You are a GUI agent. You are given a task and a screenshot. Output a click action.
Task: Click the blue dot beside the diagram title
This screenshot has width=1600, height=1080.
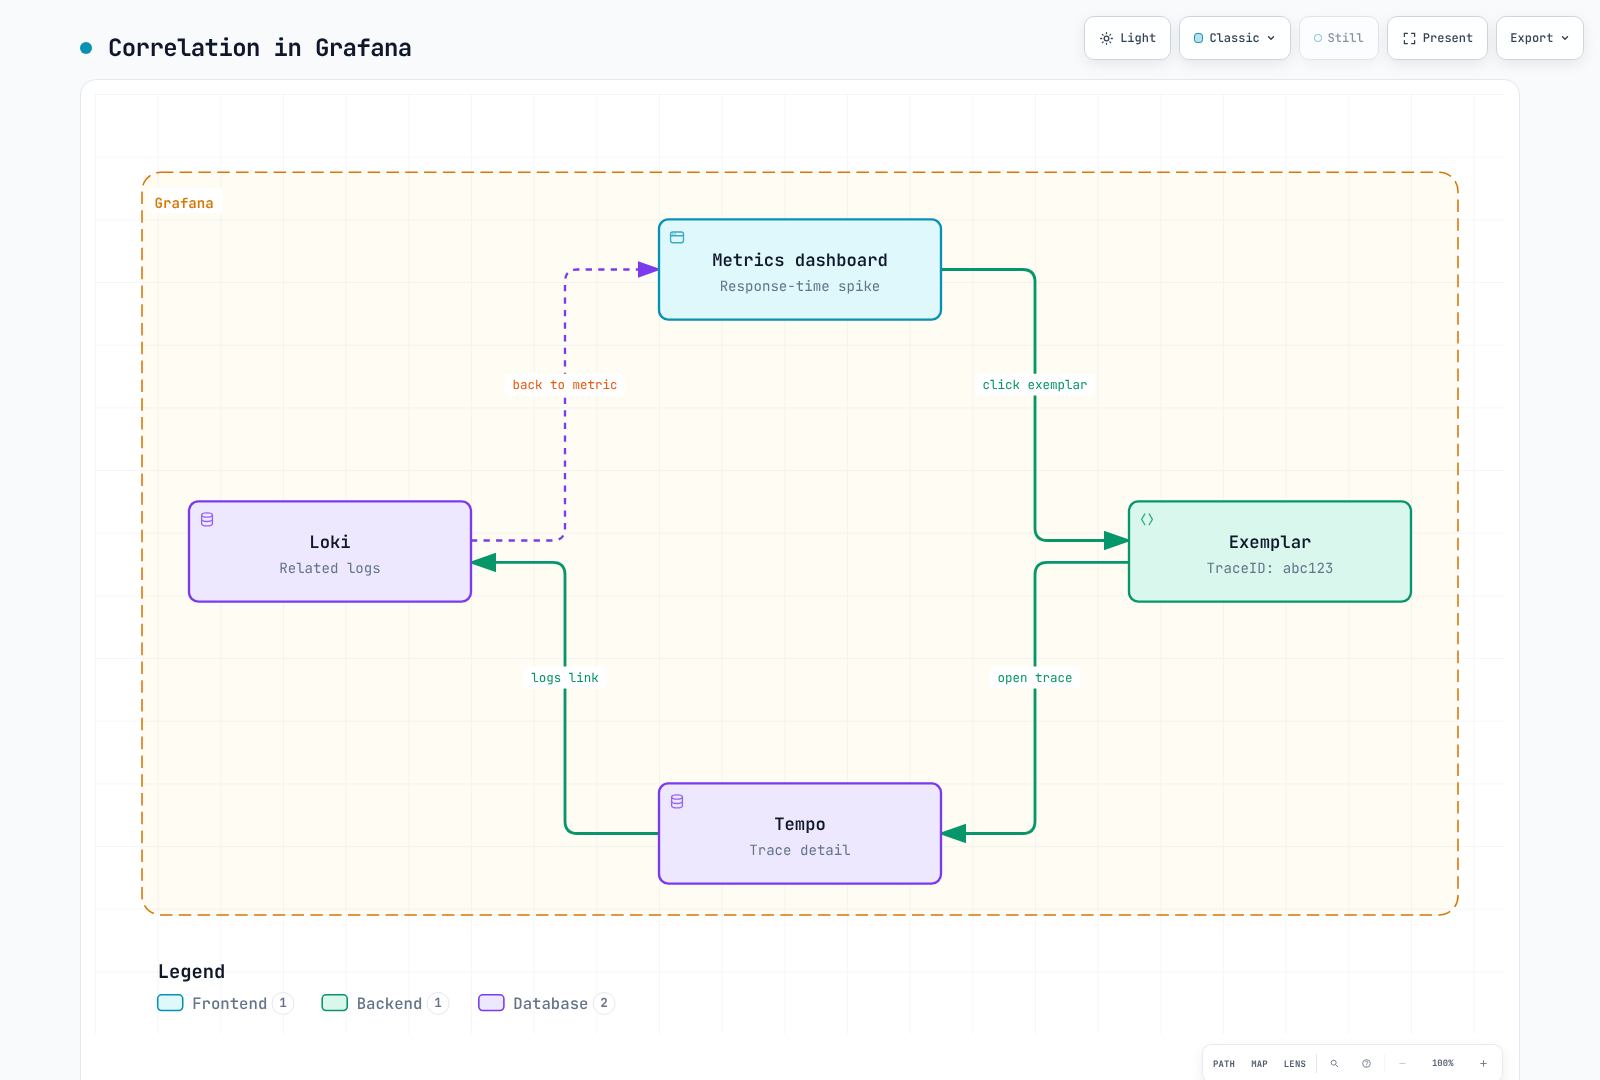coord(86,48)
